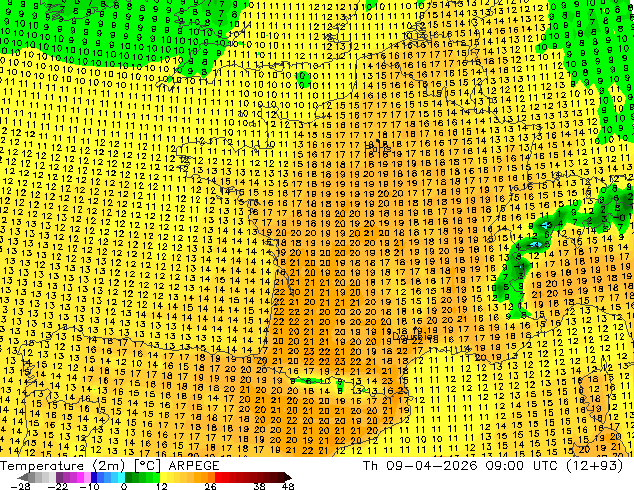Click the '38' legend scale label
This screenshot has width=634, height=490.
(260, 486)
